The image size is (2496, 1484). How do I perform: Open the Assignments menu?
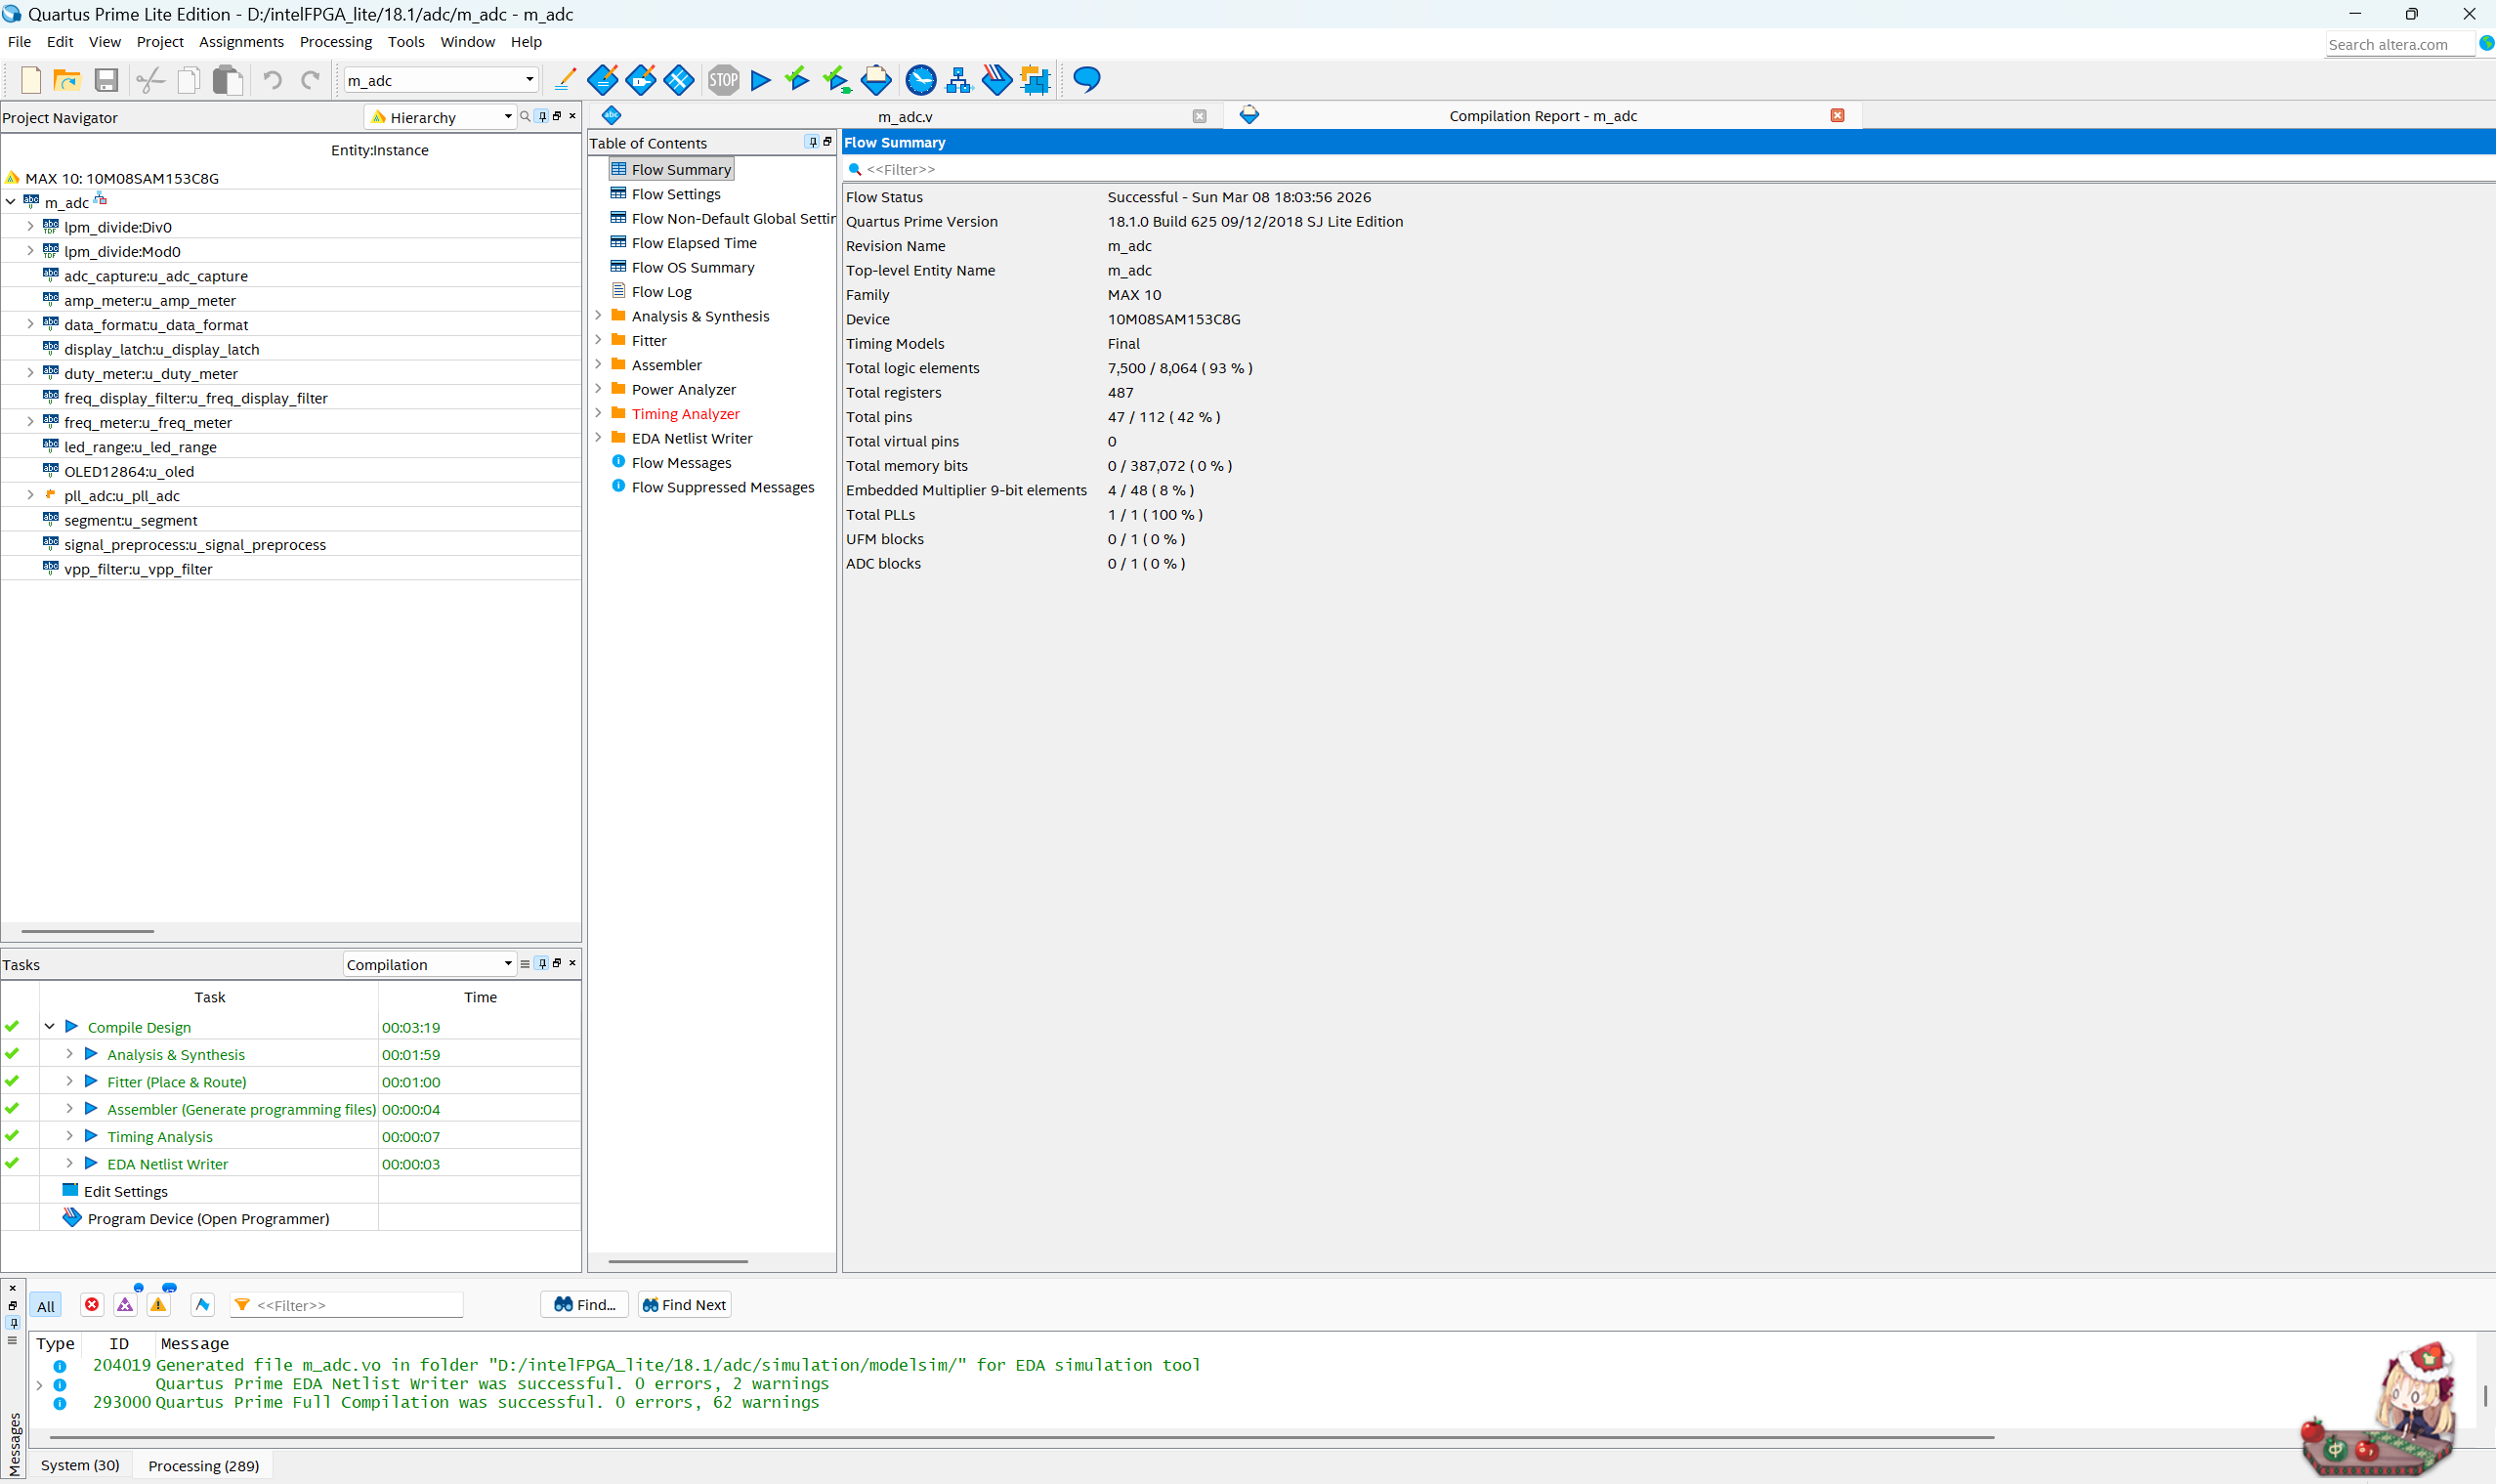(241, 42)
